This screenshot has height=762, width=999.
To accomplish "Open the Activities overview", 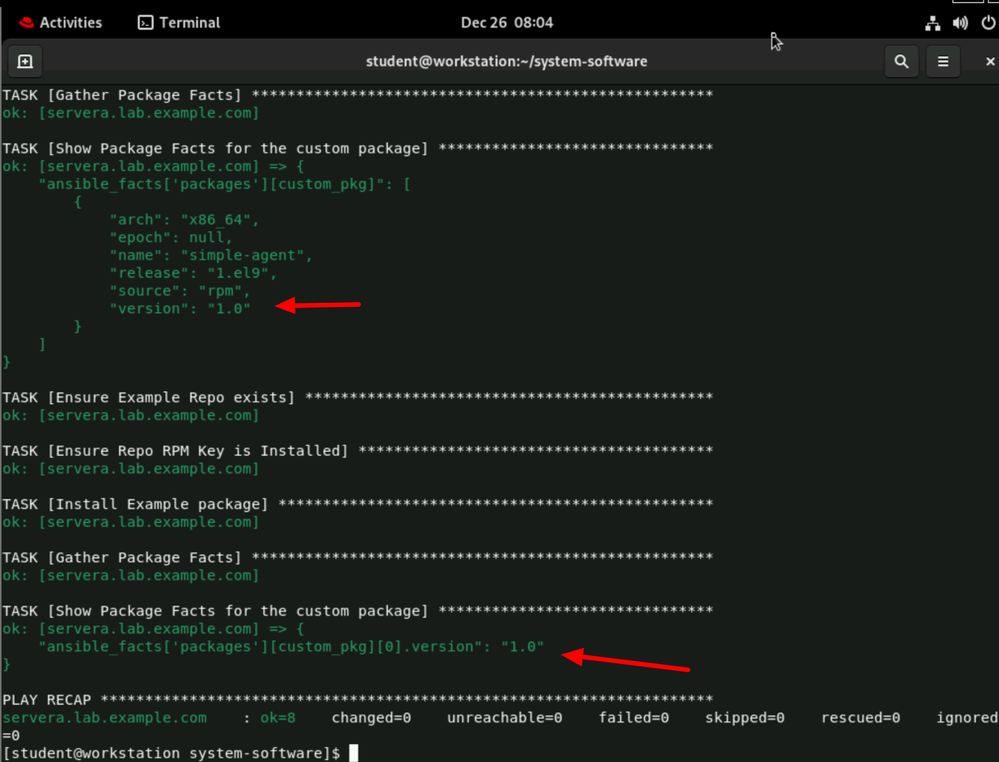I will coord(70,22).
